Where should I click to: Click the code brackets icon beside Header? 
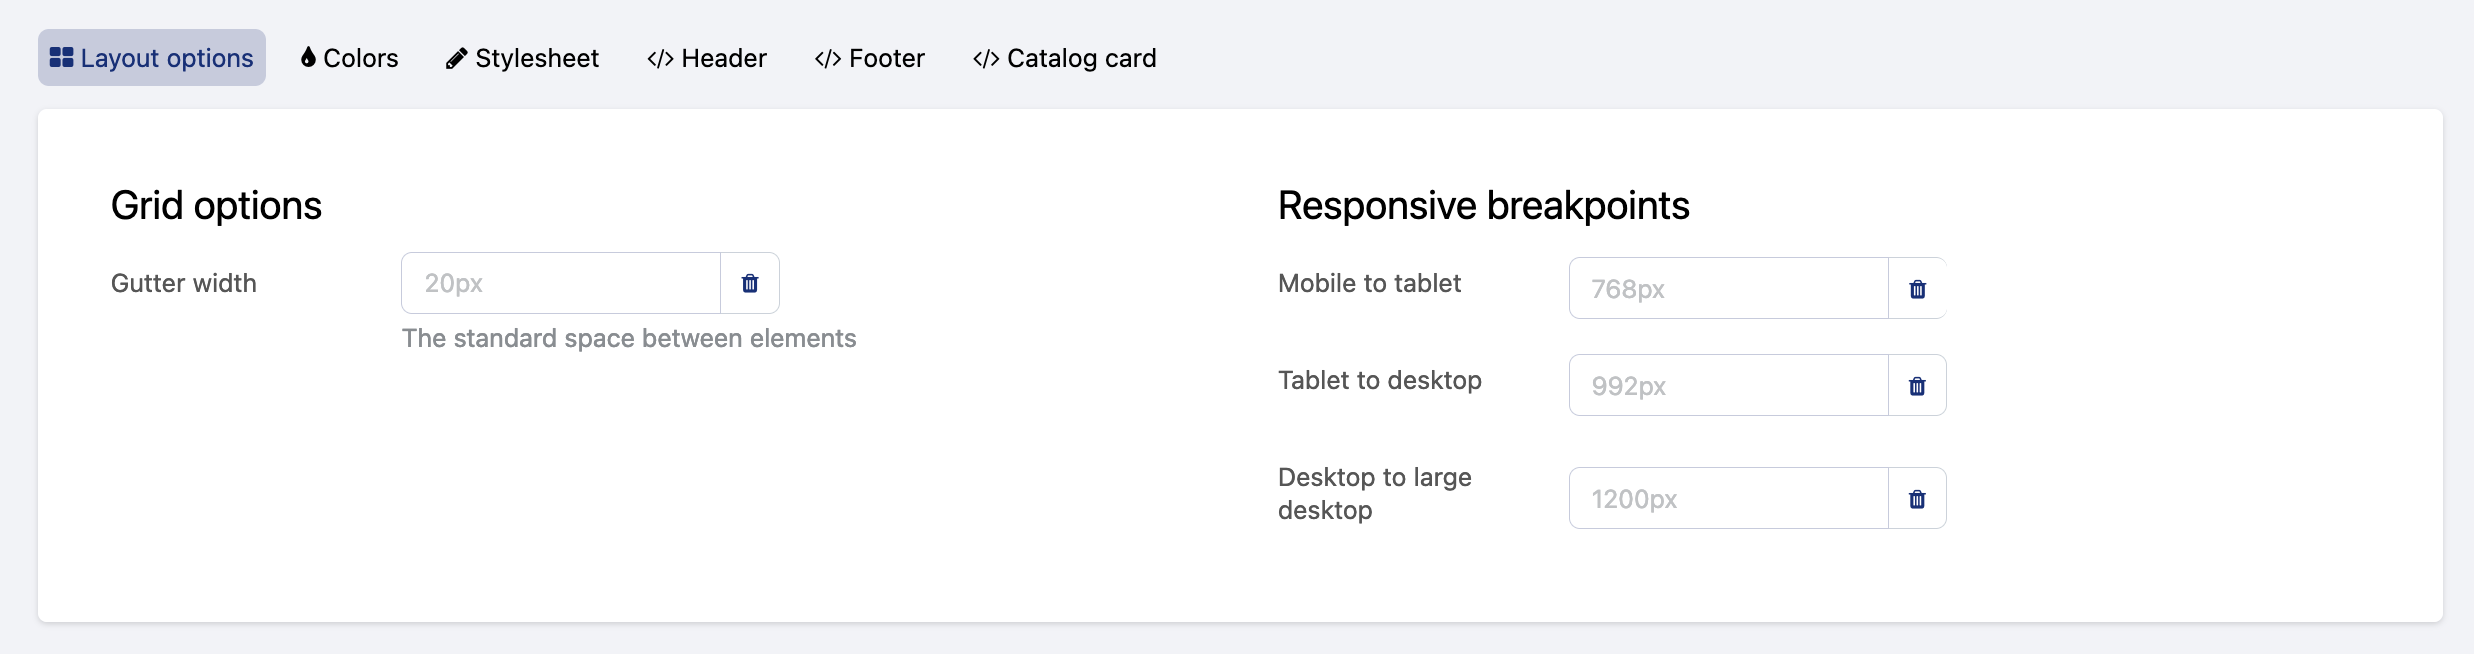click(660, 59)
